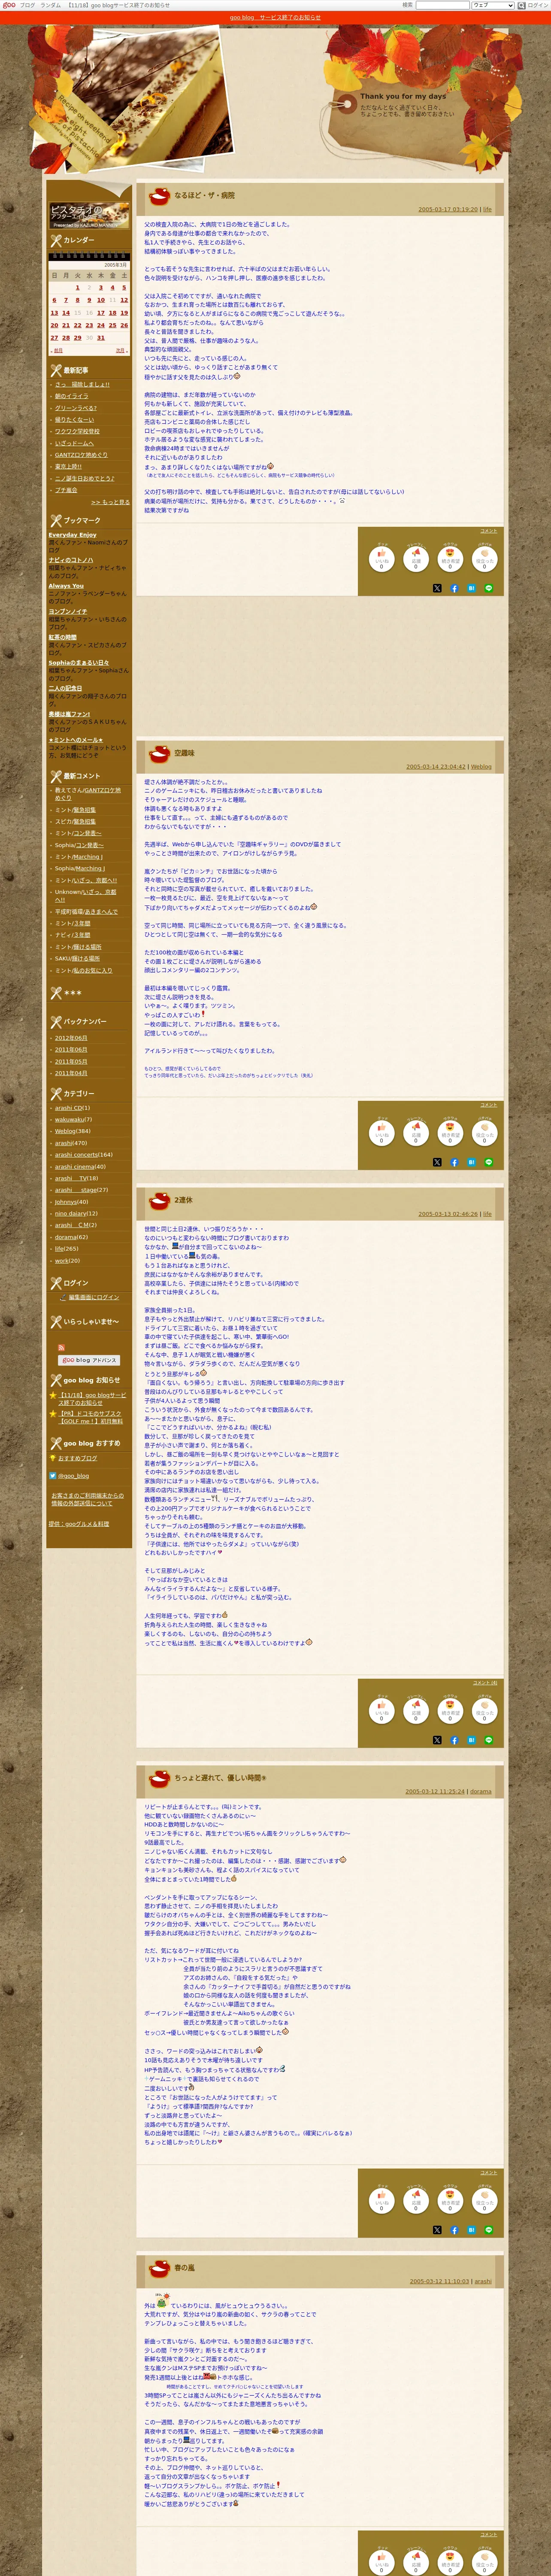This screenshot has width=551, height=2576.
Task: Click the もっと見る link under recent articles
Action: point(110,502)
